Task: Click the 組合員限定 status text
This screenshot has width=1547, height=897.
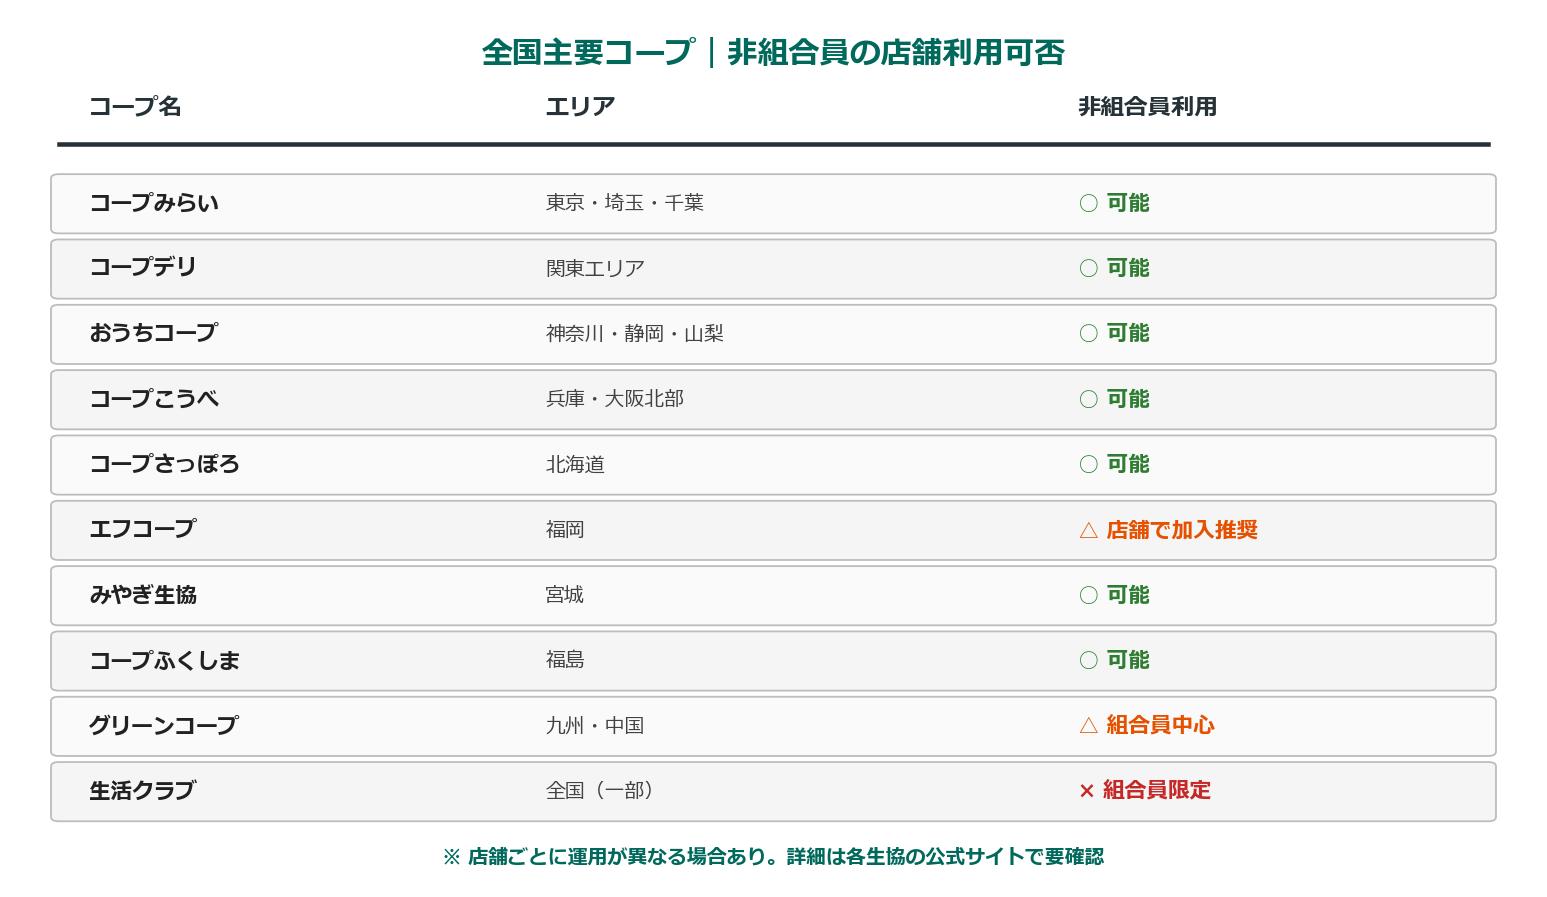Action: (1156, 790)
